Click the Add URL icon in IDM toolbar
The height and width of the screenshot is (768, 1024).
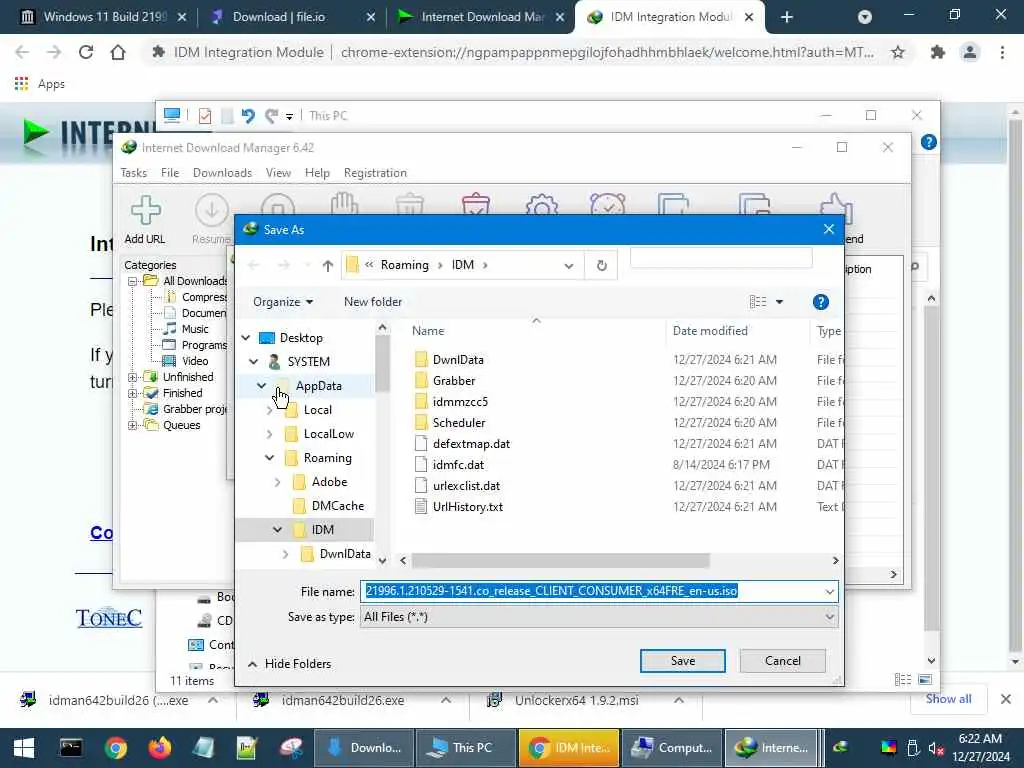(145, 210)
